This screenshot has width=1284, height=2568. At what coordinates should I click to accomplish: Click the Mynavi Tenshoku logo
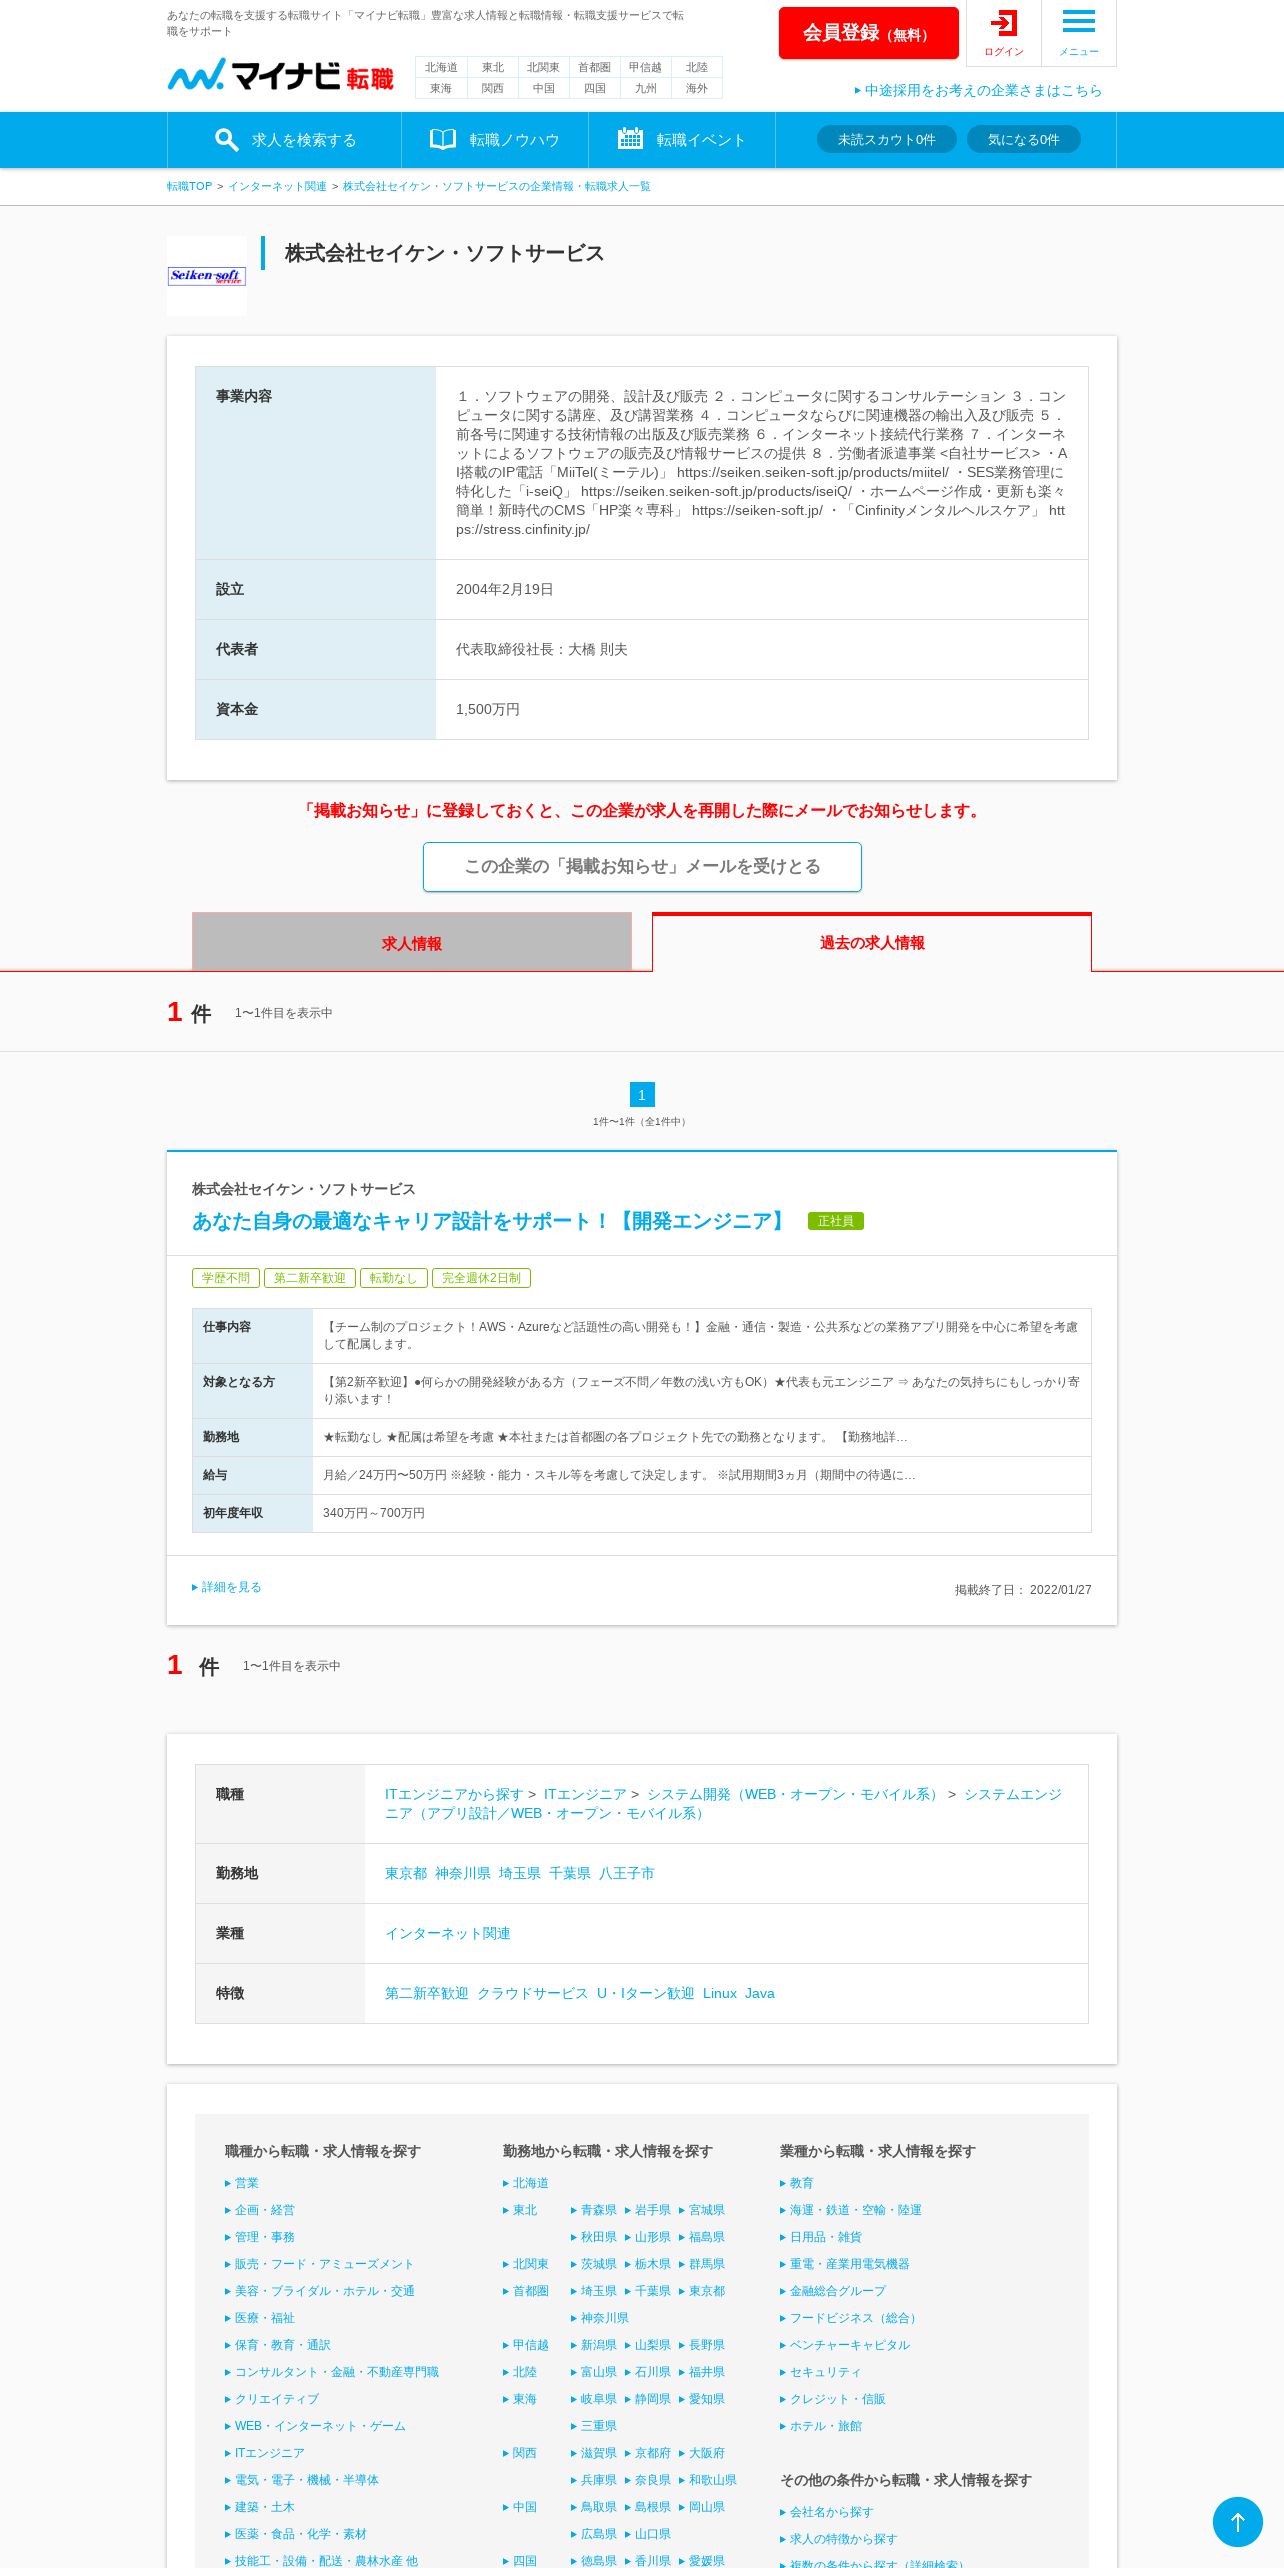[x=280, y=75]
